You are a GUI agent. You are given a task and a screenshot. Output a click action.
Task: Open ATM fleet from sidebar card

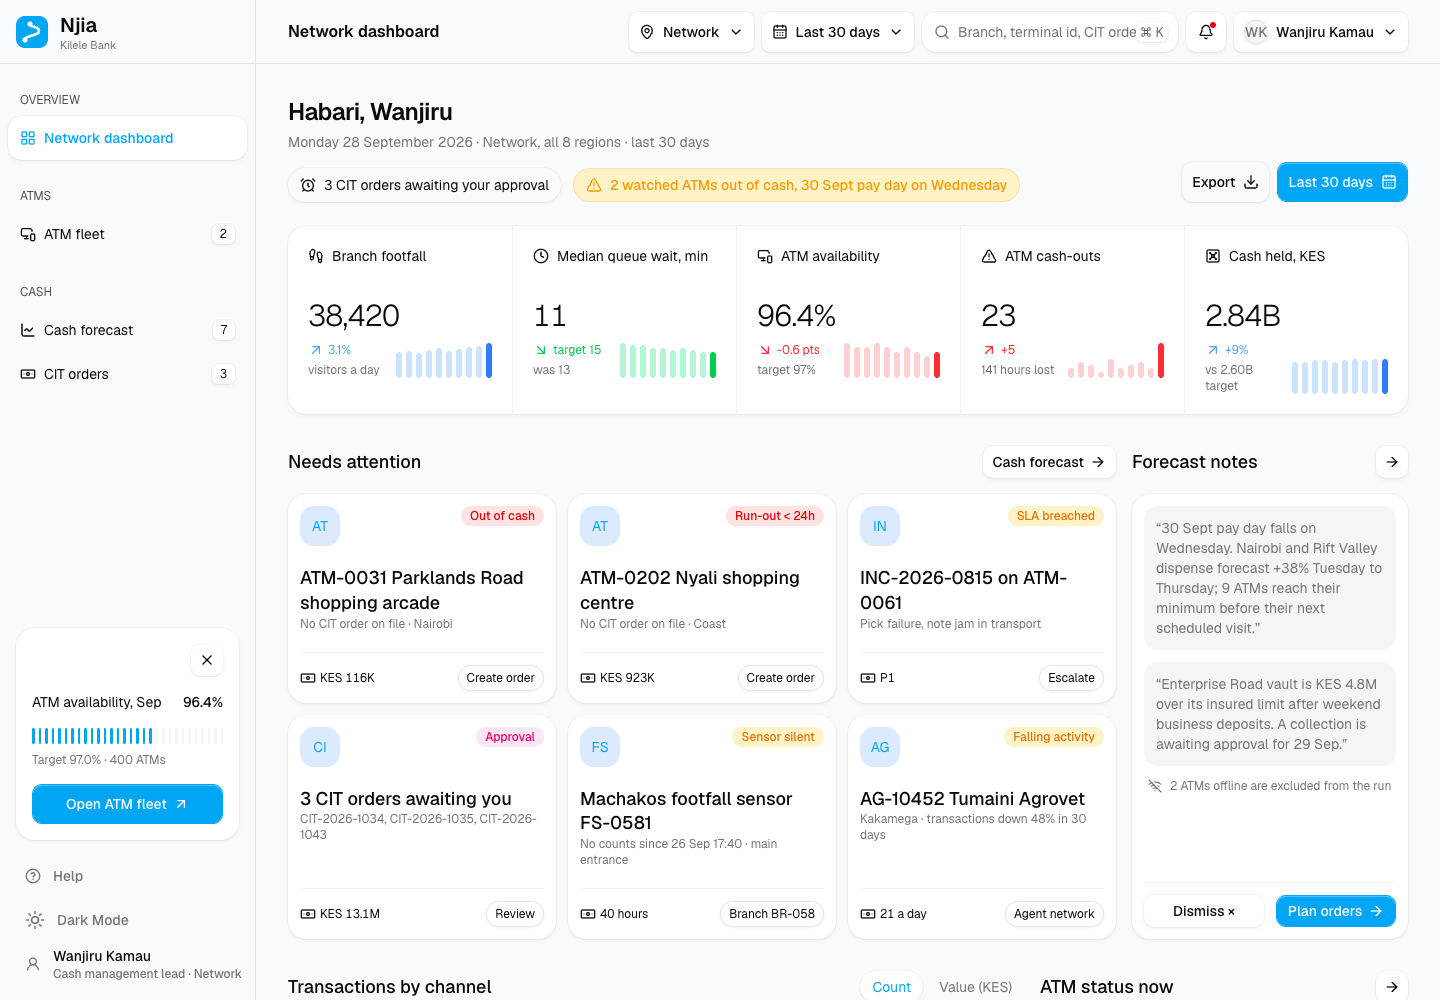click(127, 804)
